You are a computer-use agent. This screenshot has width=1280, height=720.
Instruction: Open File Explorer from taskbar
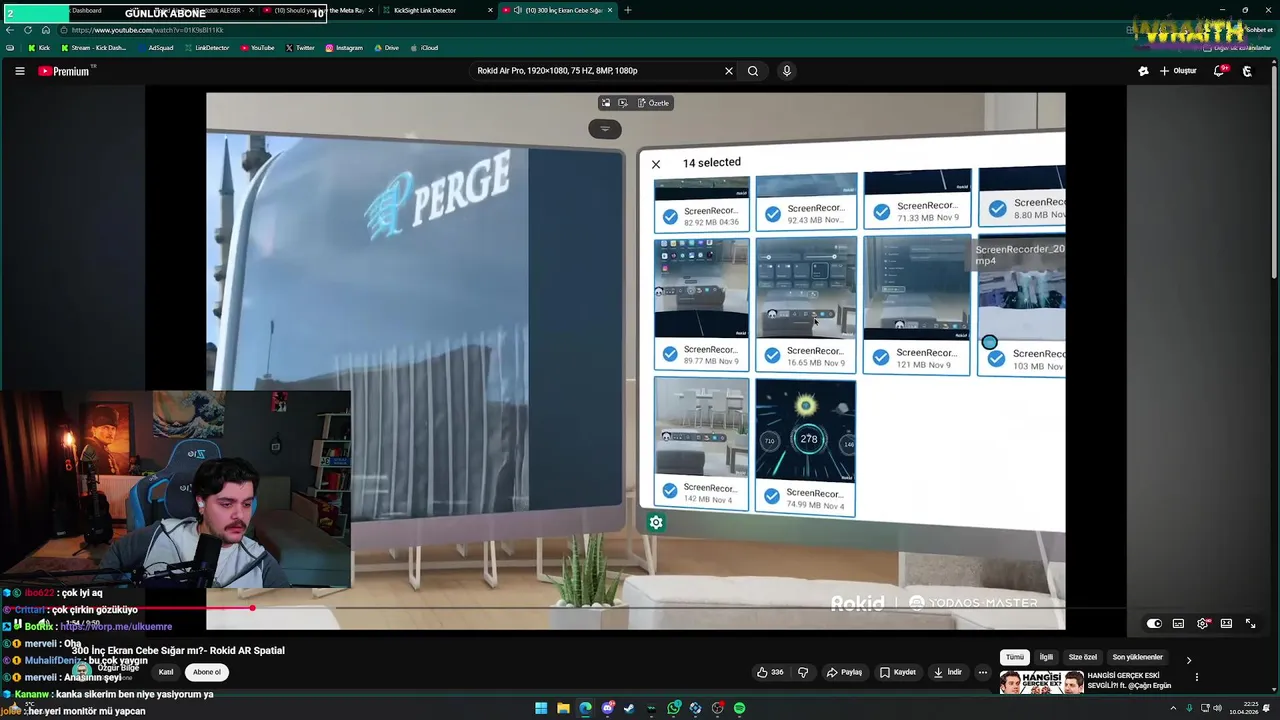pyautogui.click(x=563, y=708)
